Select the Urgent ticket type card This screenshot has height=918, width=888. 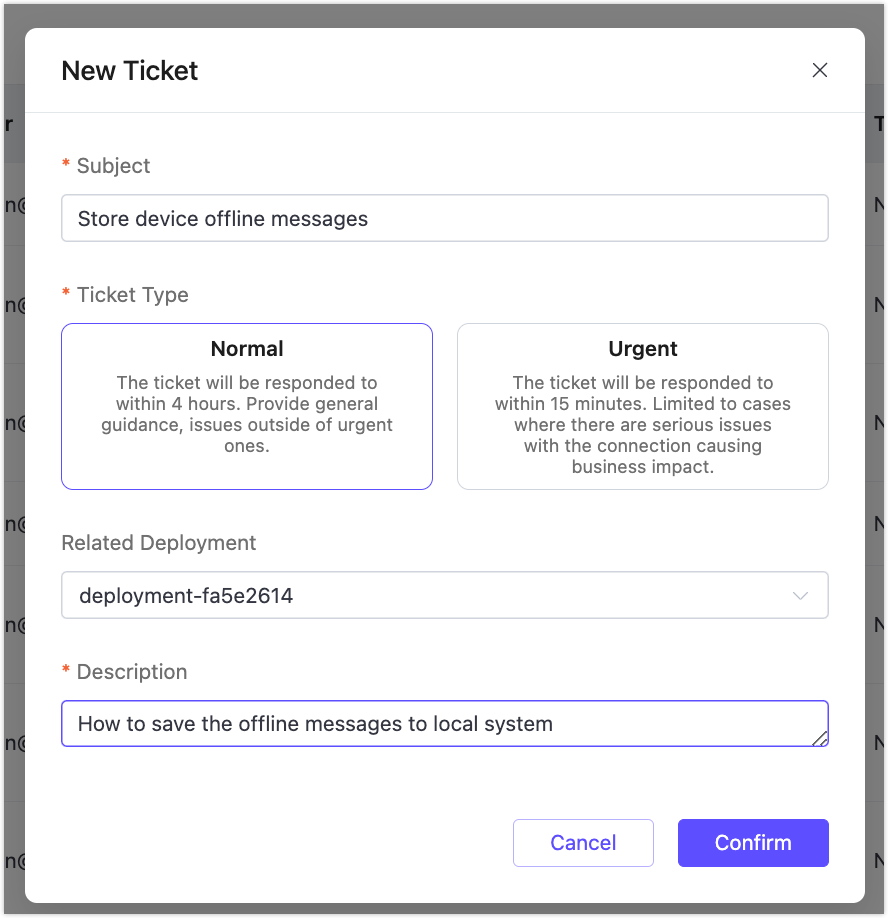pyautogui.click(x=642, y=406)
